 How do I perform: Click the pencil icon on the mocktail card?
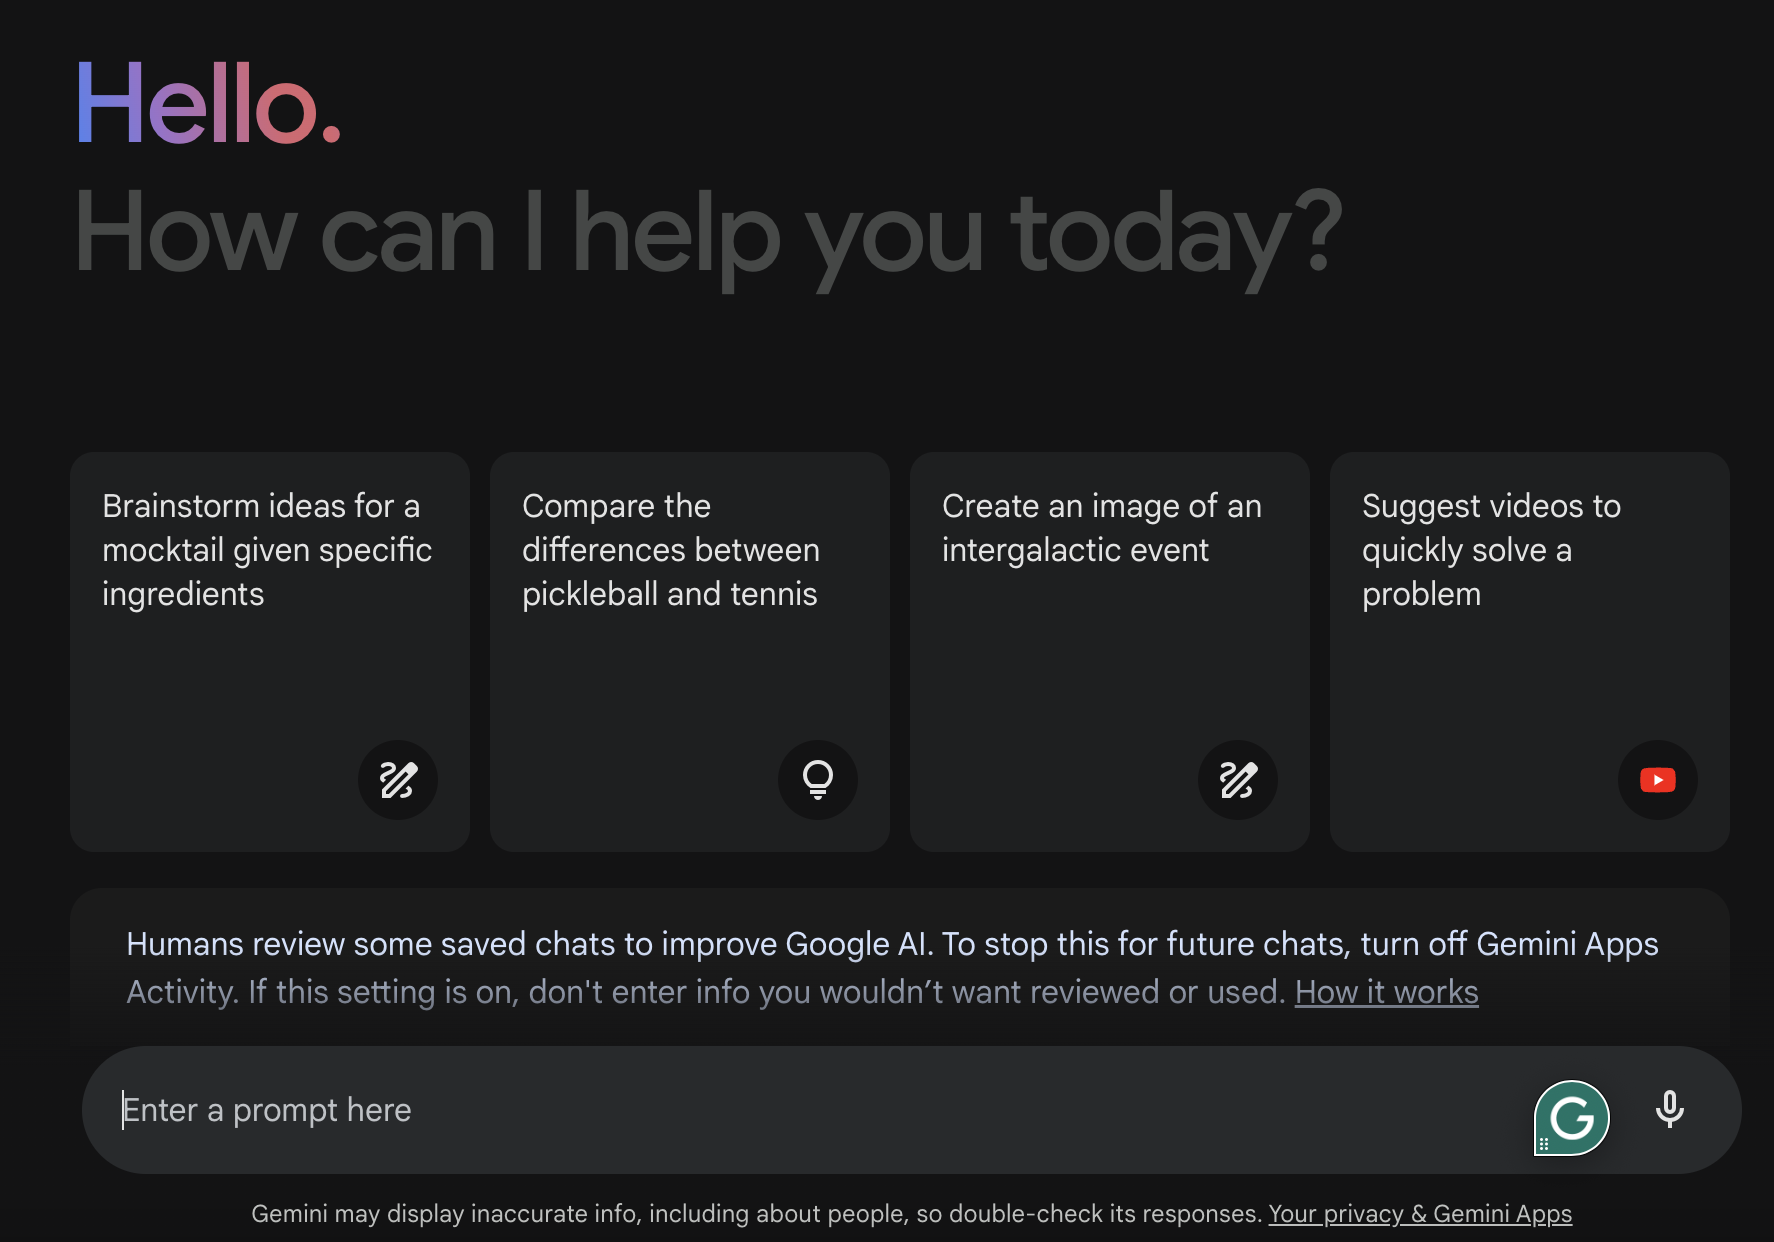[397, 780]
